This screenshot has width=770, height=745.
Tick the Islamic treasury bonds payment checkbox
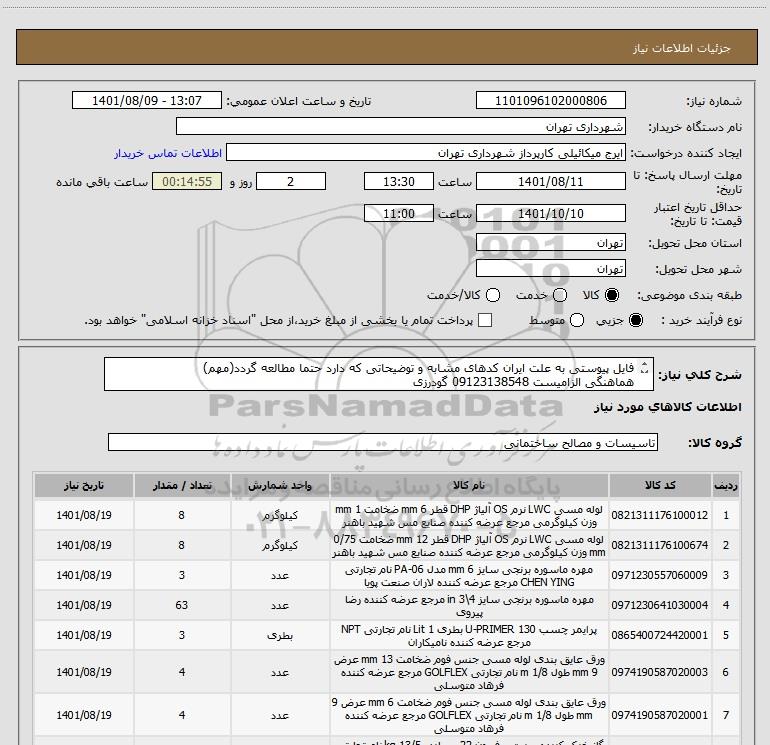point(485,320)
